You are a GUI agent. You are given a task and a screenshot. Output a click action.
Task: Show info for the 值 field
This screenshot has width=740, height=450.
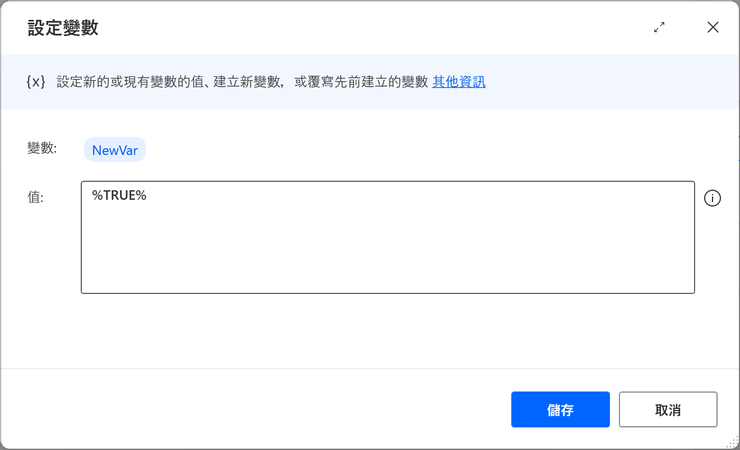click(712, 198)
